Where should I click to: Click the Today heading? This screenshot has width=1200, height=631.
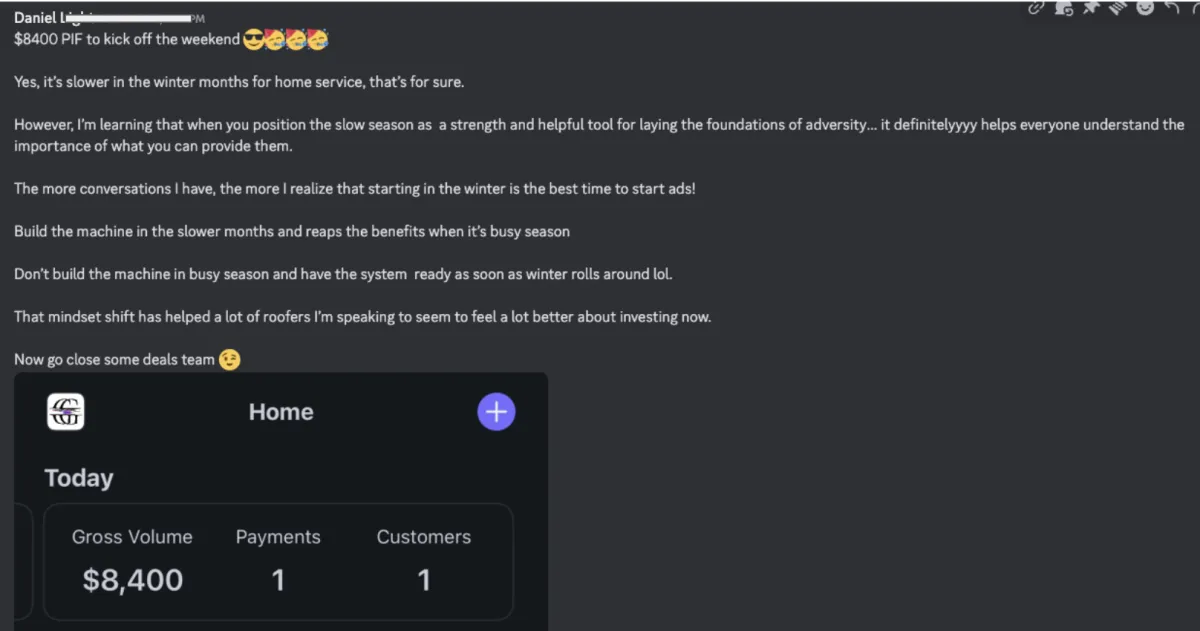[x=79, y=478]
